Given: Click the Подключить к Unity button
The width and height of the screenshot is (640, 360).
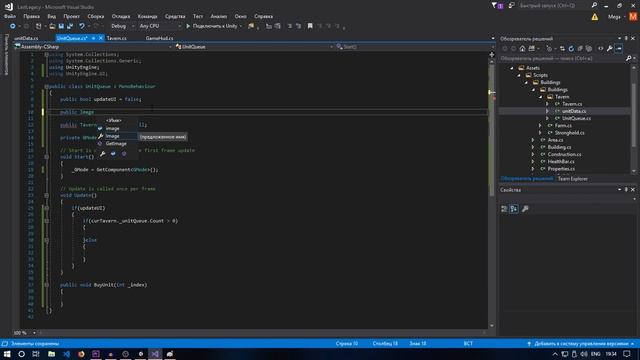Looking at the screenshot, I should coord(214,26).
